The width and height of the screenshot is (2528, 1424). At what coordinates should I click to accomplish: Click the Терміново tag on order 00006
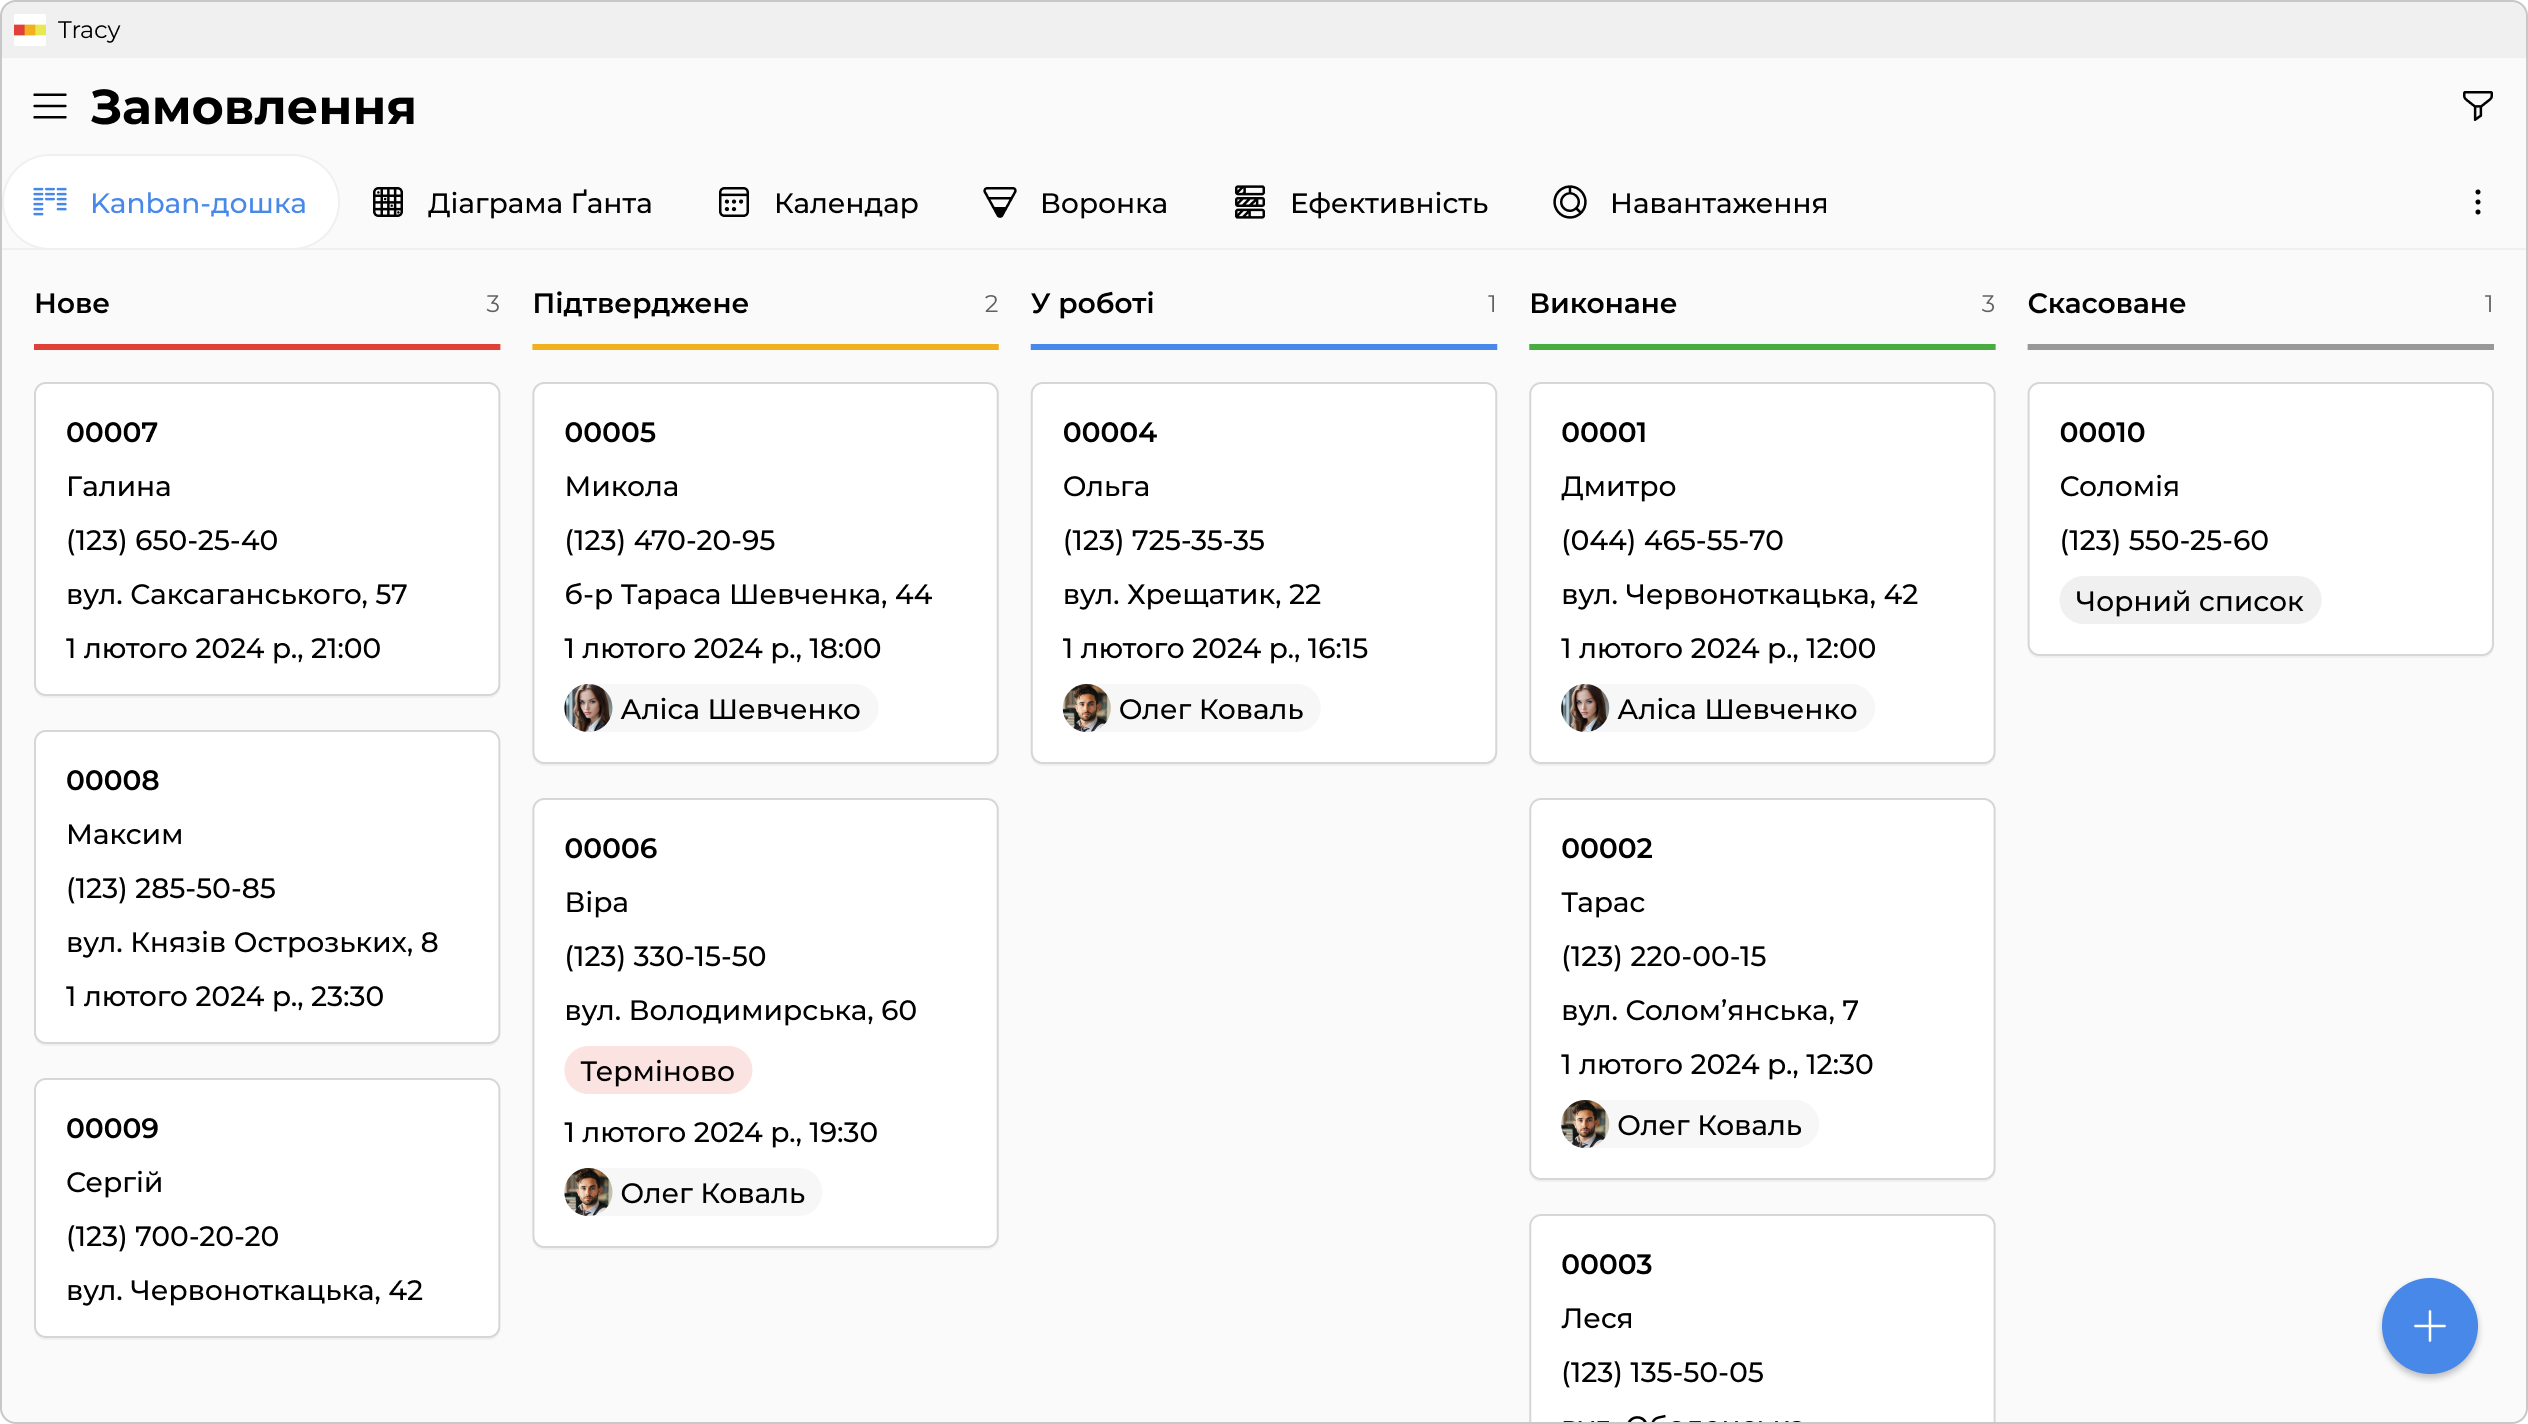pyautogui.click(x=657, y=1071)
